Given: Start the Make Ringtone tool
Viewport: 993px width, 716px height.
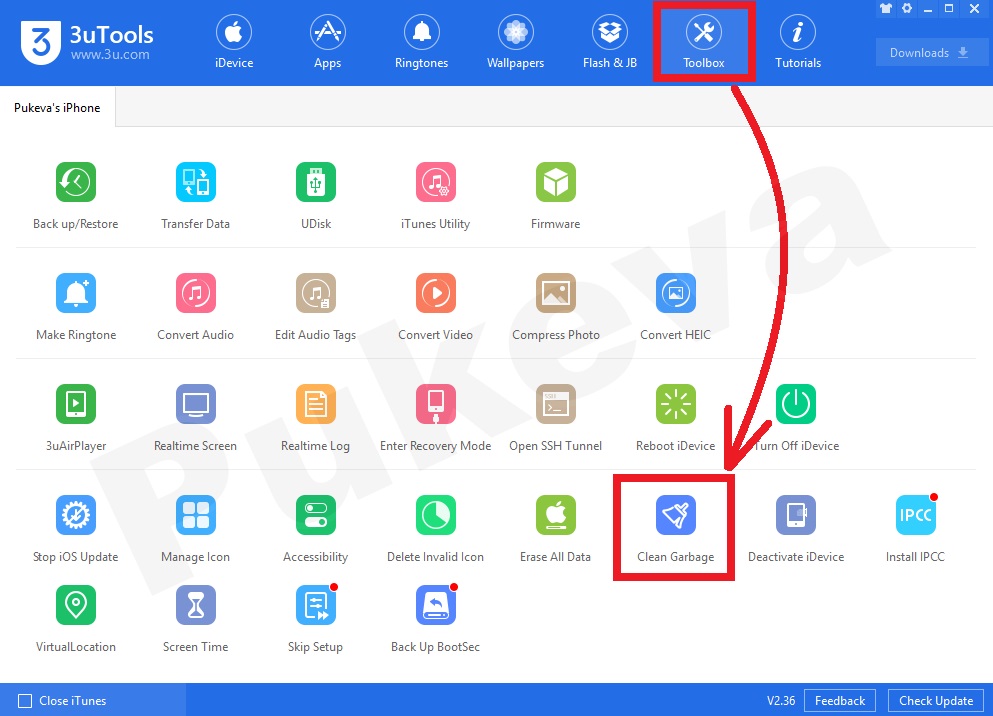Looking at the screenshot, I should tap(75, 293).
